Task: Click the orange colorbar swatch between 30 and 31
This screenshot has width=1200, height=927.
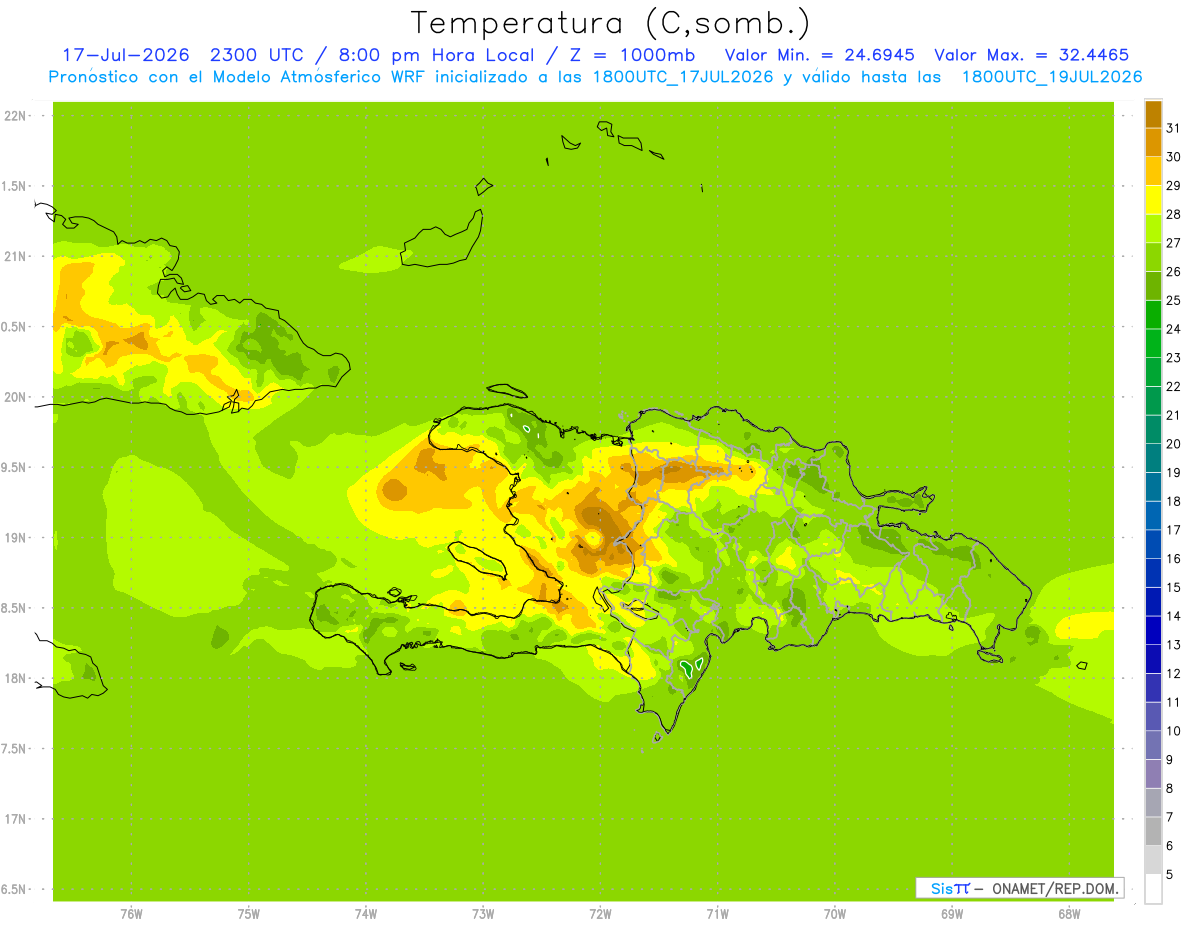Action: pyautogui.click(x=1153, y=142)
